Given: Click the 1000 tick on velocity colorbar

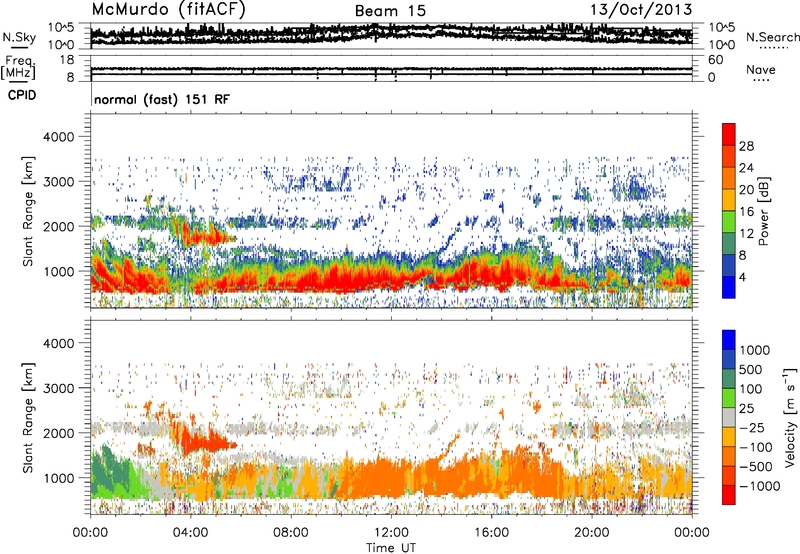Looking at the screenshot, I should (x=755, y=350).
